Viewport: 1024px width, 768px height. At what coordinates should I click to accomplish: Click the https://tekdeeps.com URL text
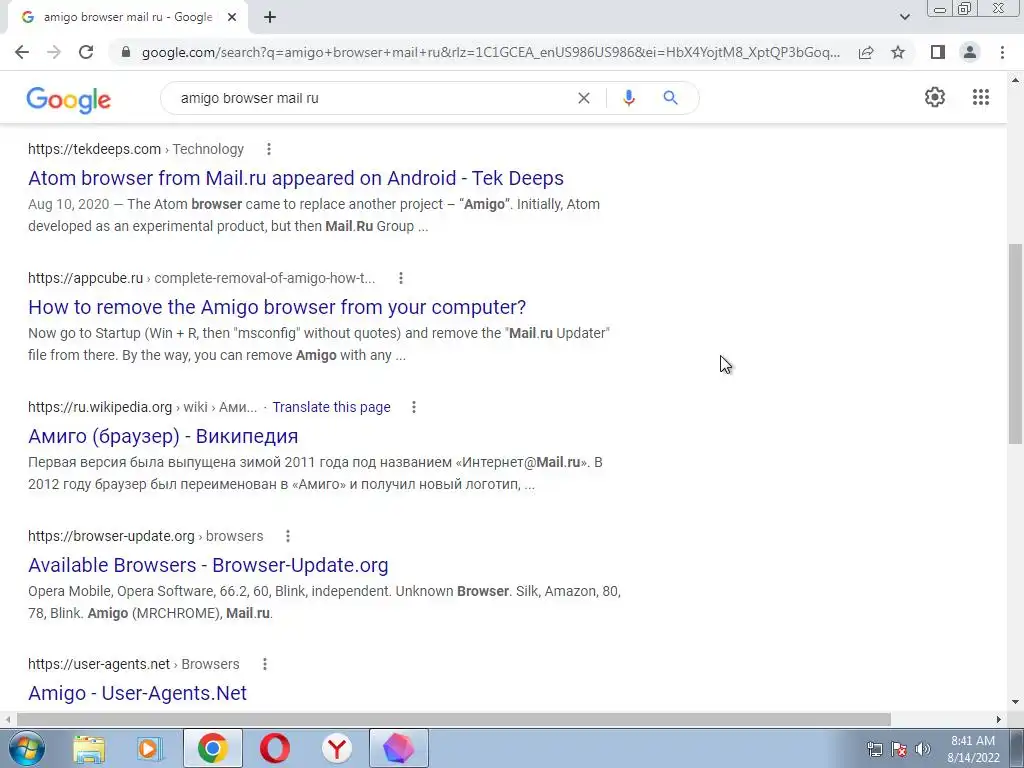[x=94, y=150]
